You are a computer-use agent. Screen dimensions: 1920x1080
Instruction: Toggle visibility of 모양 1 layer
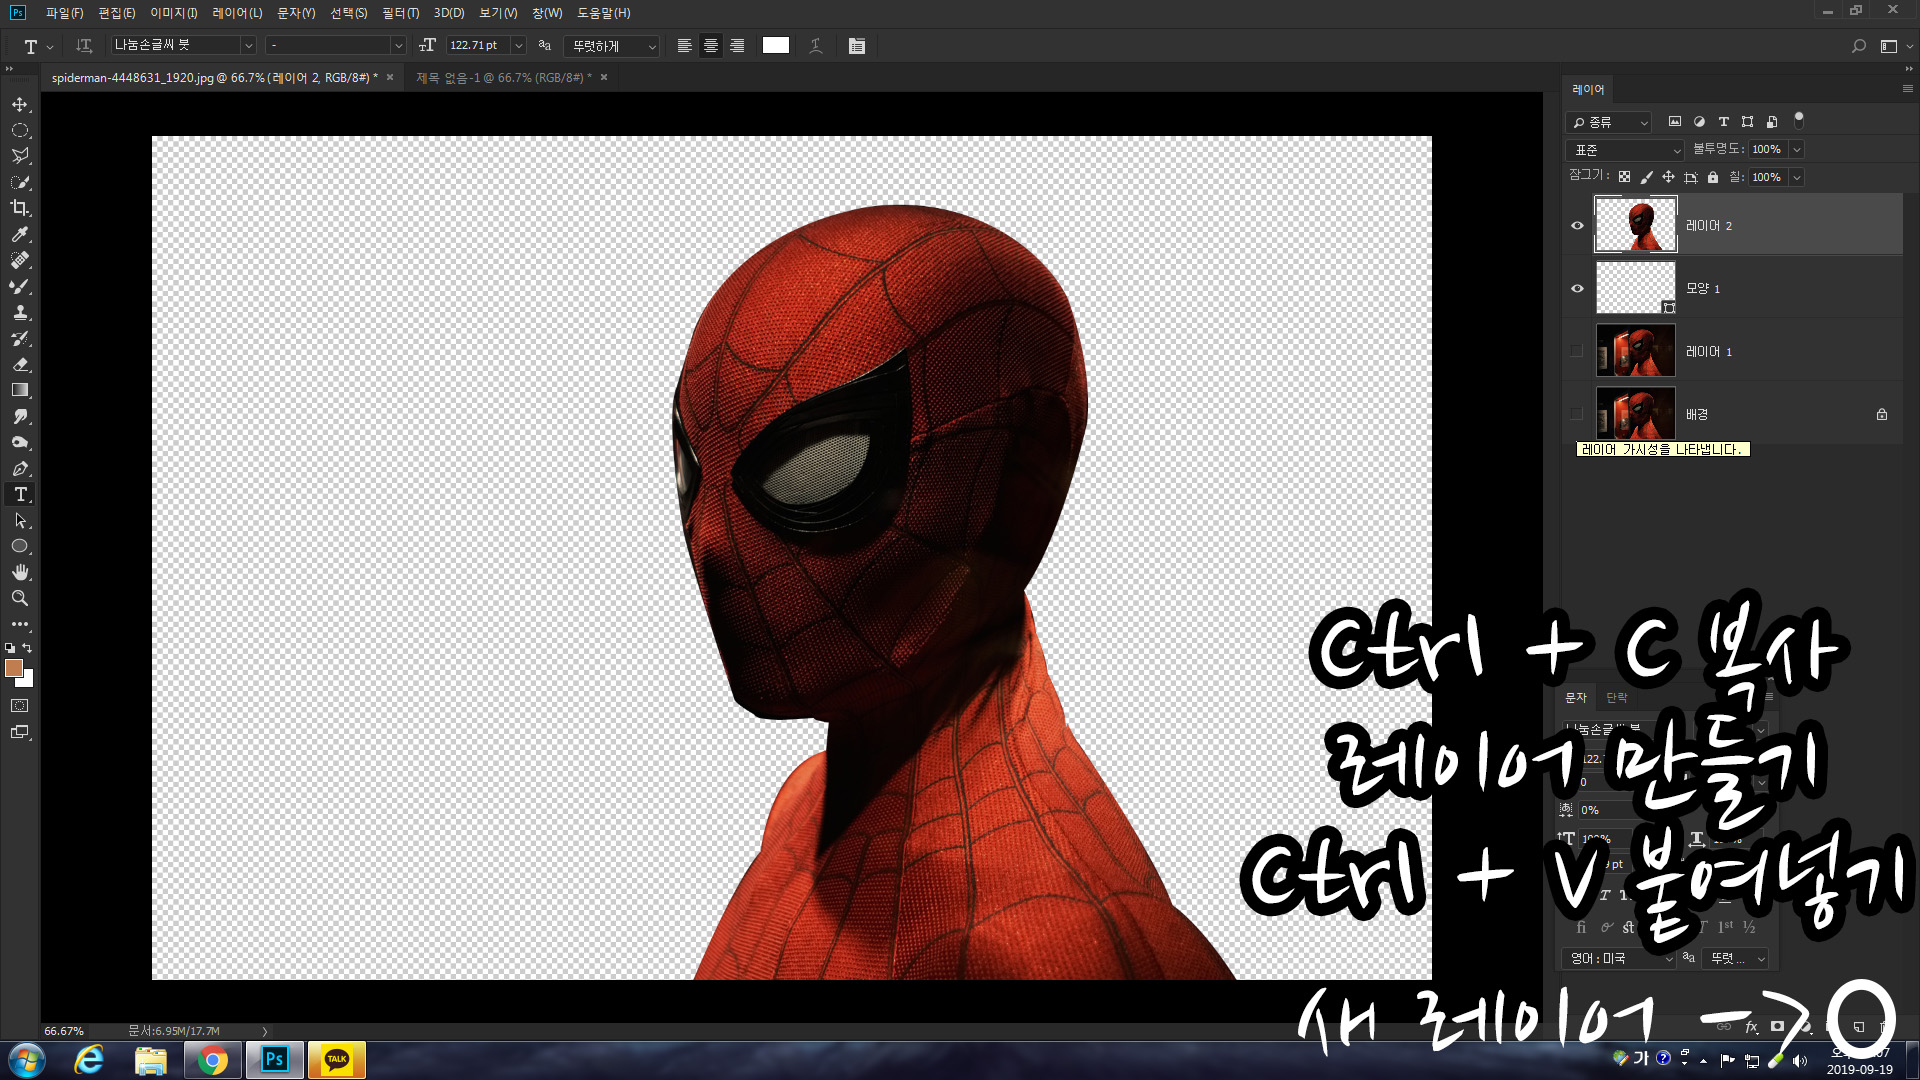click(x=1577, y=289)
